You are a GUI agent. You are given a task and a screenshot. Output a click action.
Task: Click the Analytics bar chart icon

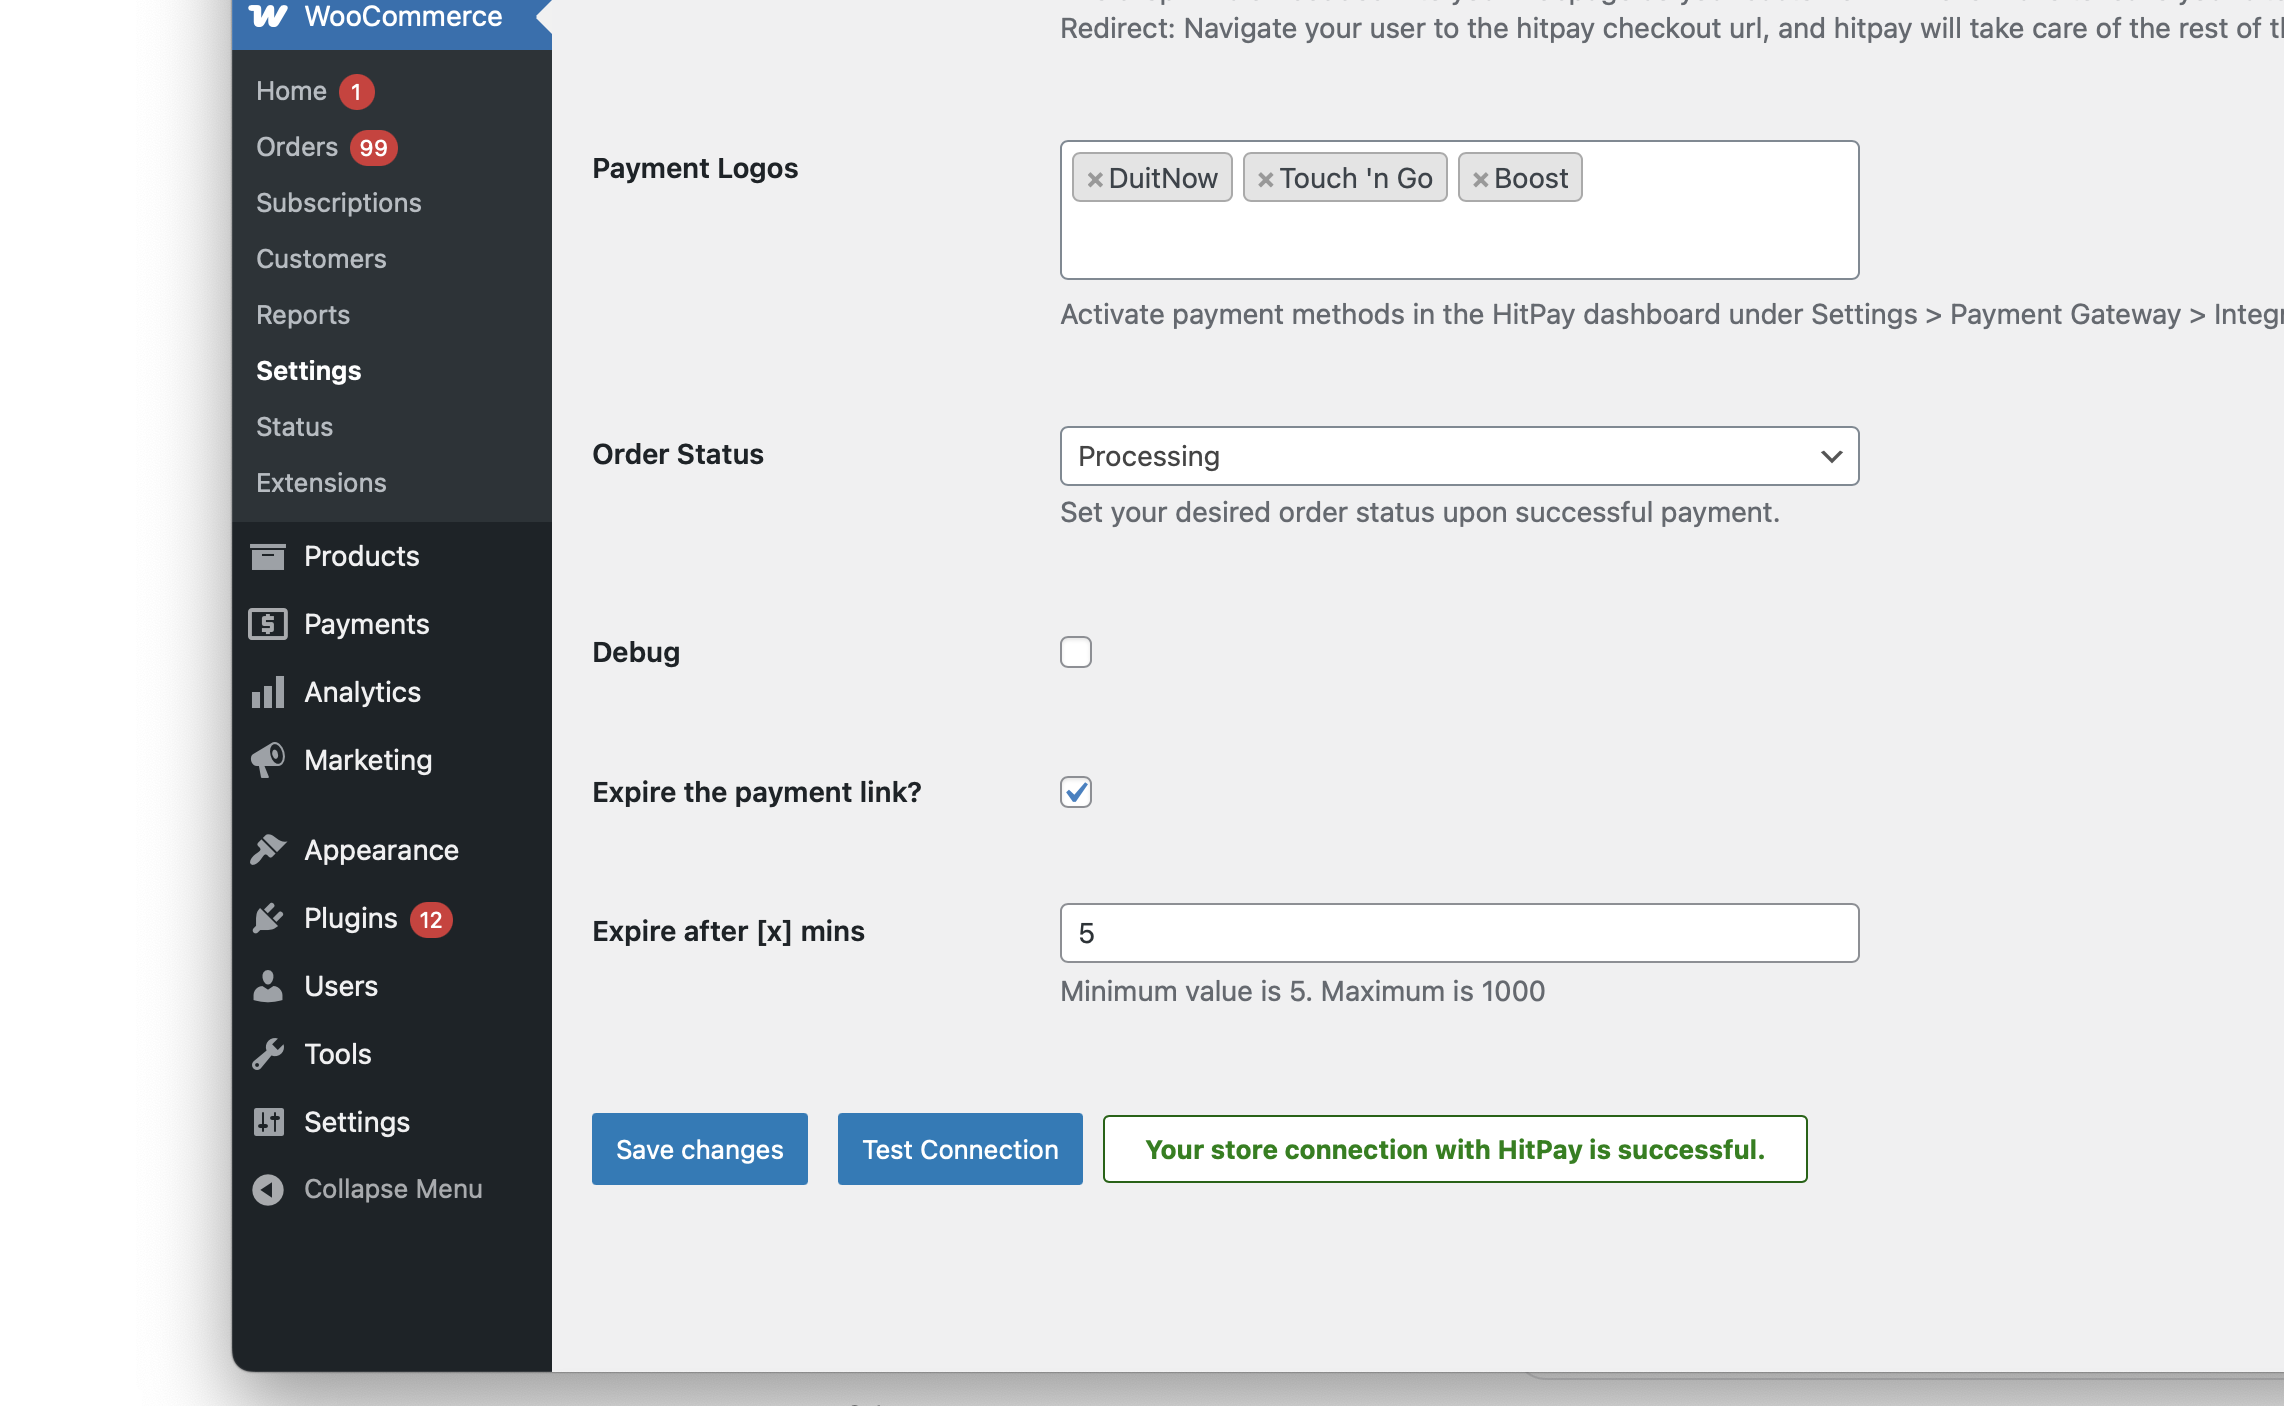tap(268, 692)
